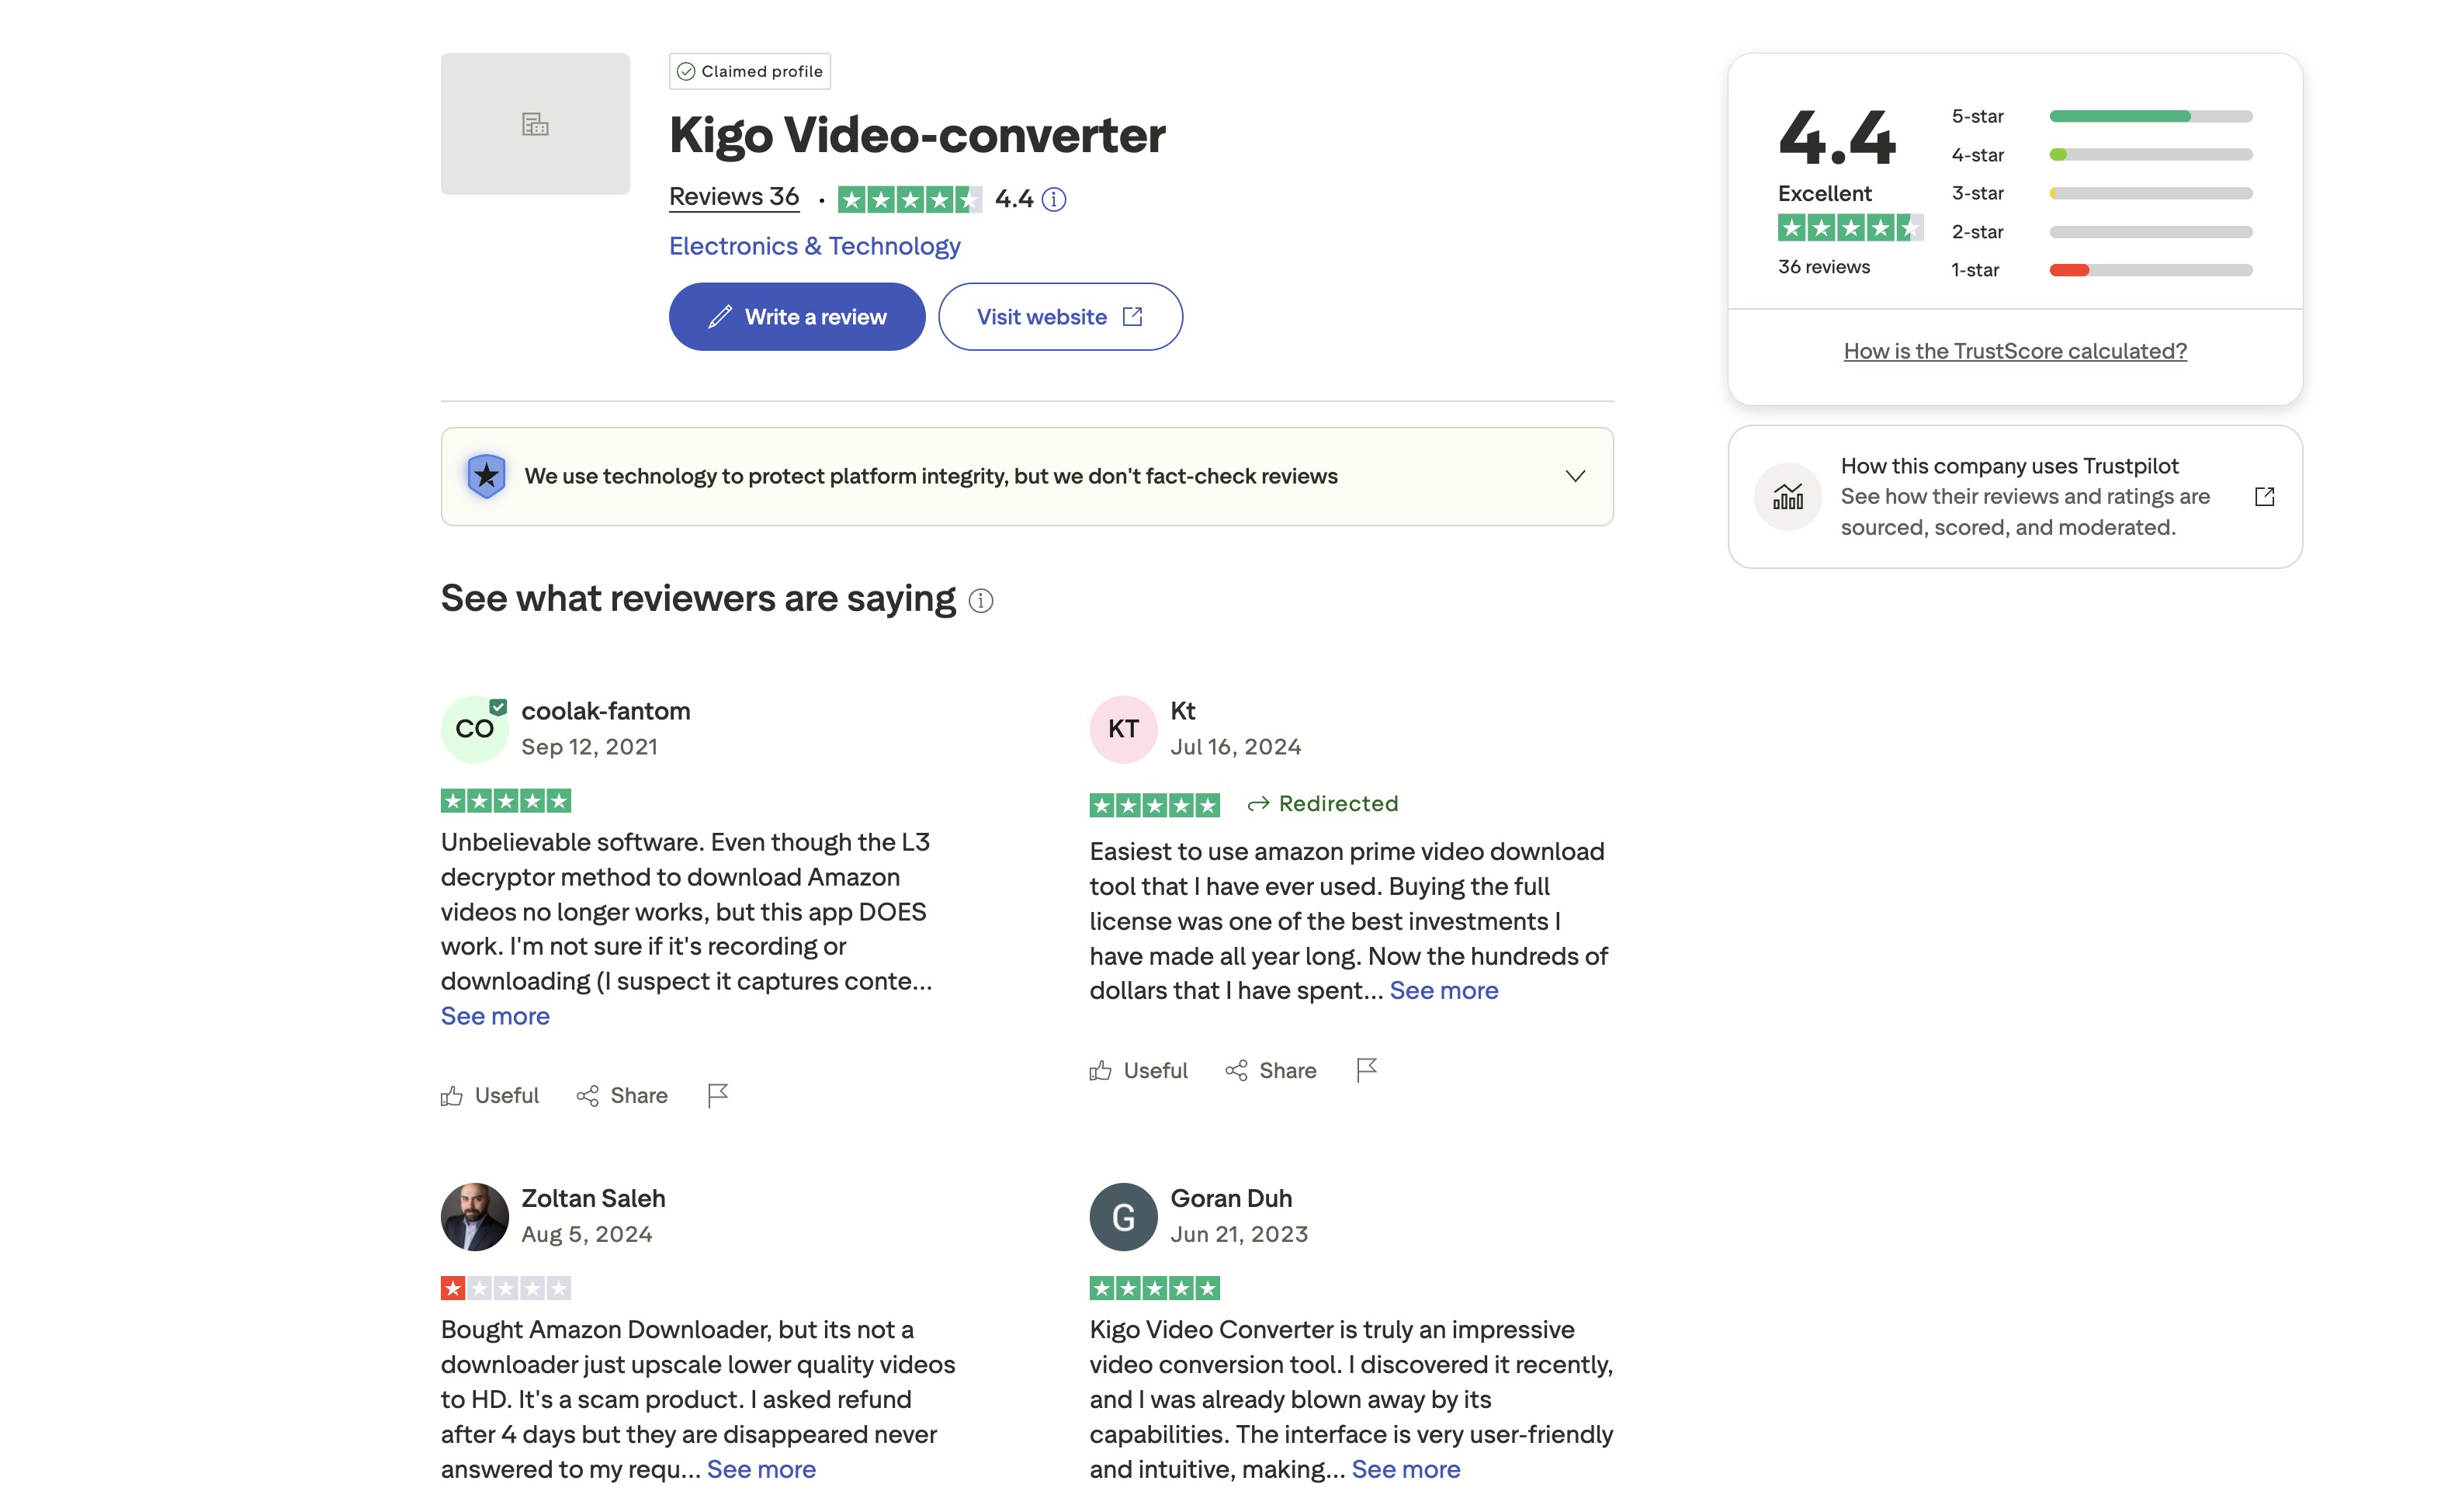The height and width of the screenshot is (1512, 2448).
Task: Expand coolak-fantom's review with See more
Action: [x=494, y=1016]
